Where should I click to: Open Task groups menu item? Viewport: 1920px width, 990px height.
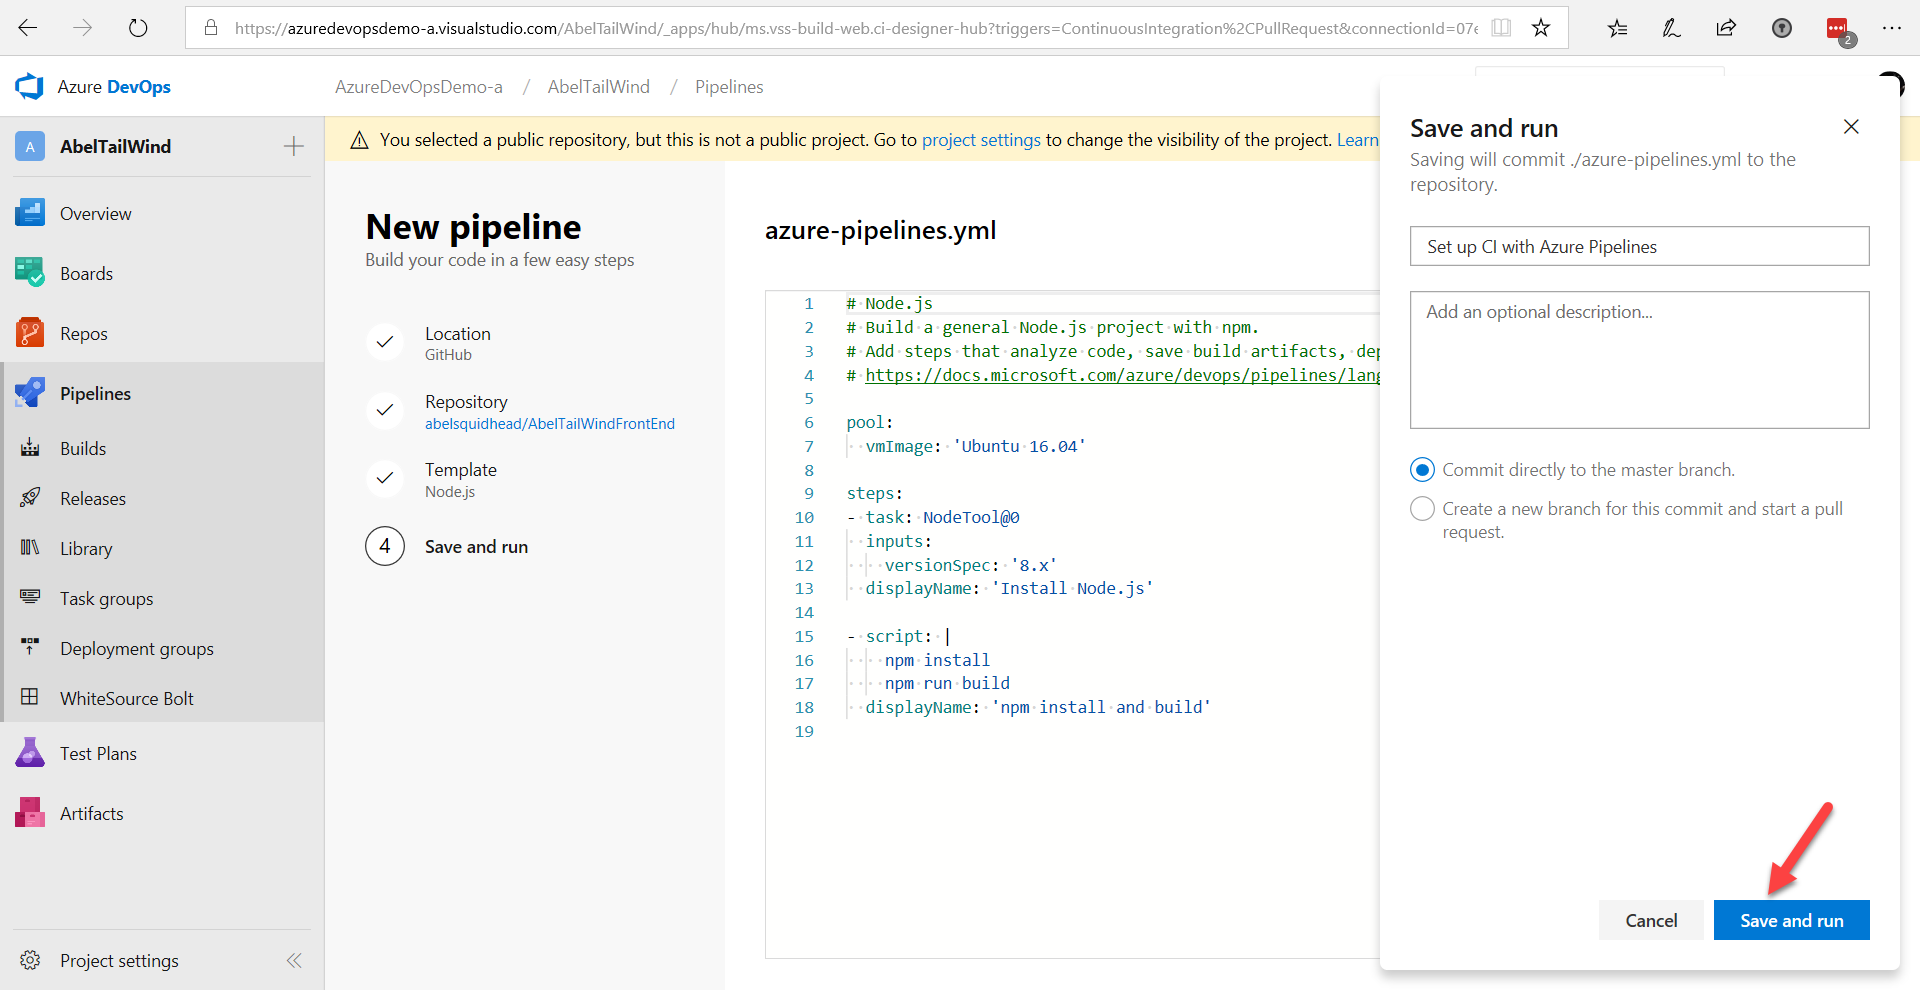pyautogui.click(x=107, y=598)
